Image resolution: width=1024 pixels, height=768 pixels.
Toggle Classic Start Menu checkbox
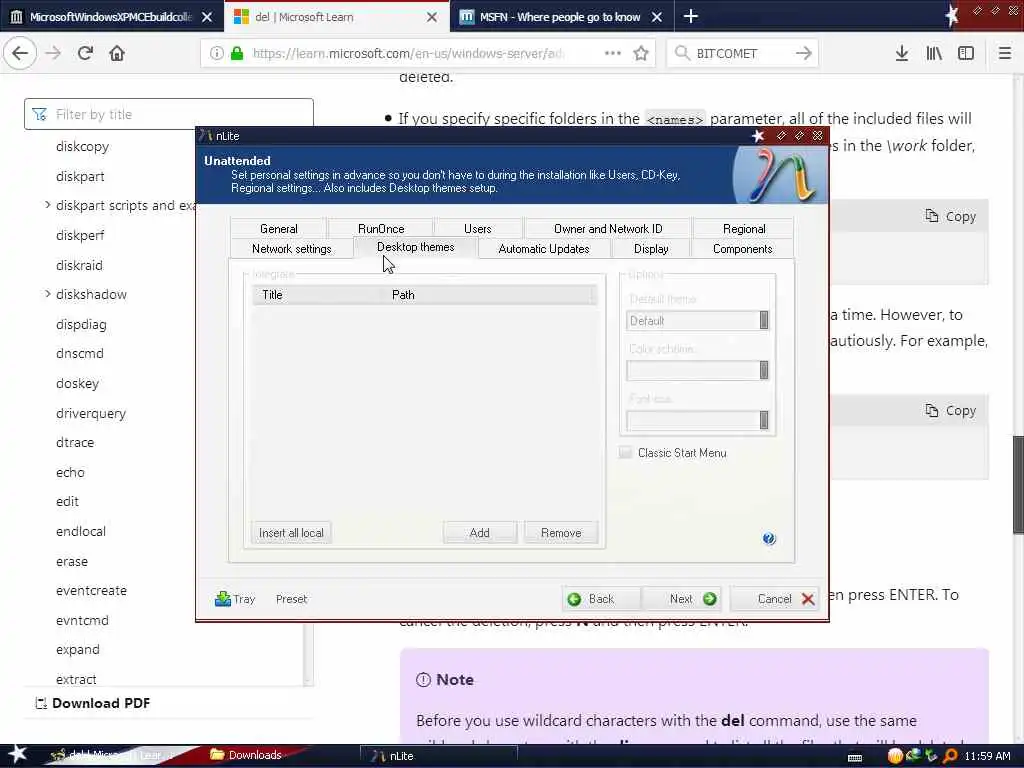point(625,453)
